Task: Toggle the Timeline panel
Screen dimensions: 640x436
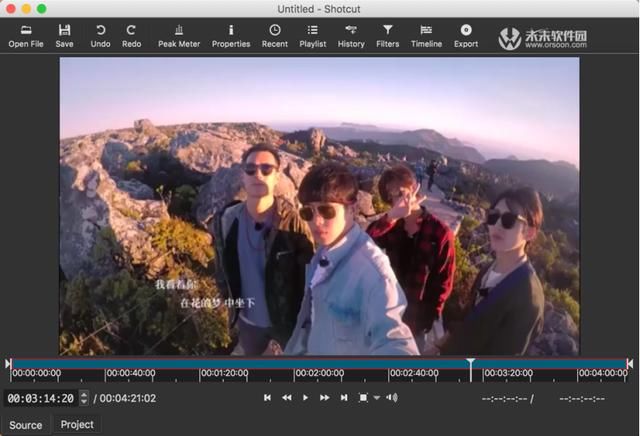Action: point(426,36)
